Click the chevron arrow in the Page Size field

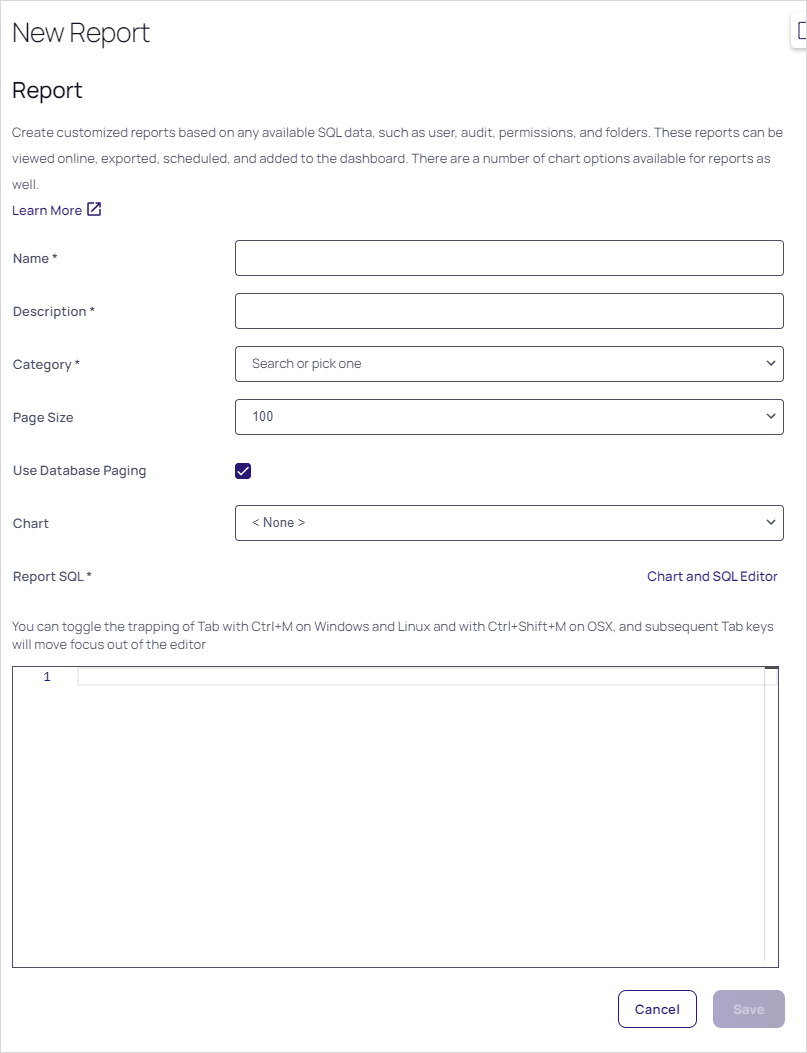(x=770, y=417)
